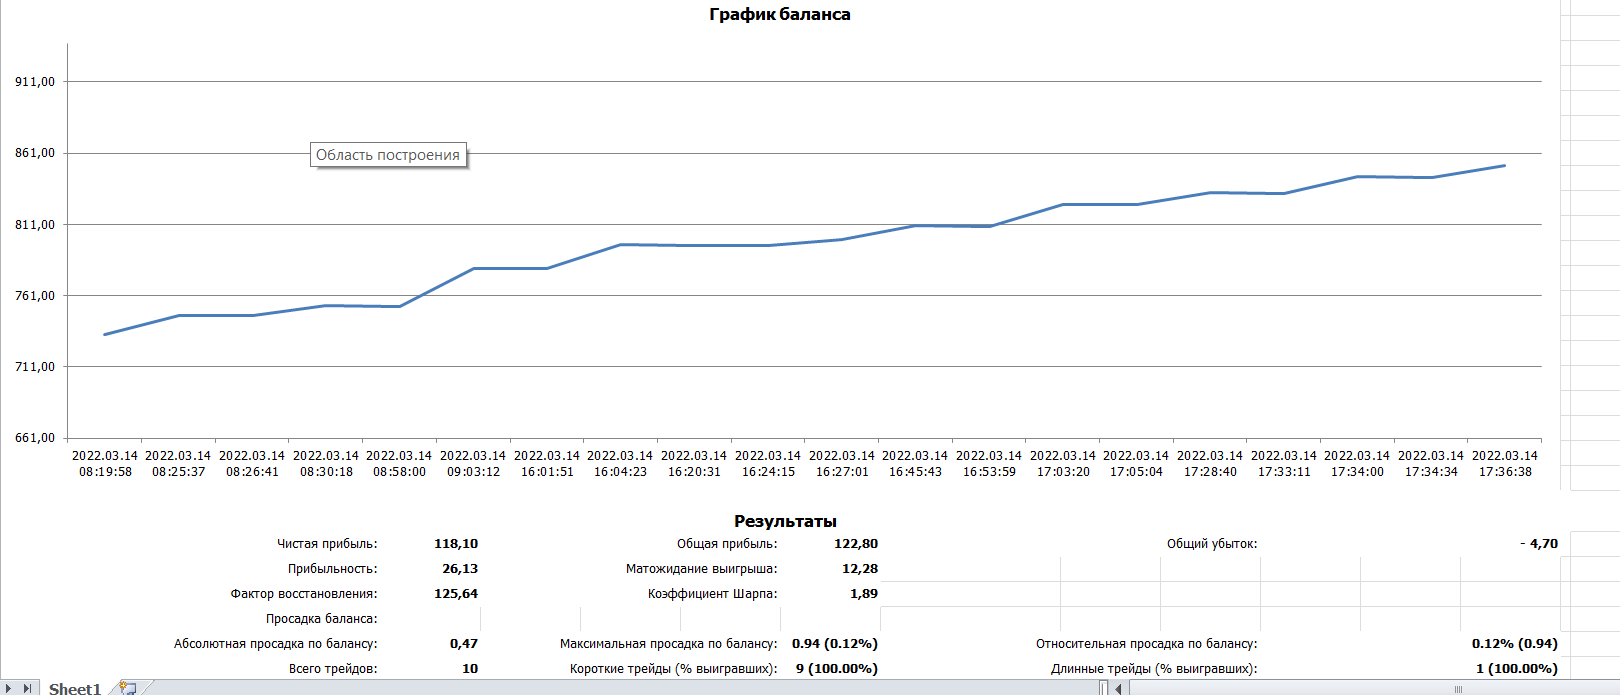Click the 08:25:37 date axis label
The image size is (1620, 695).
click(x=178, y=464)
